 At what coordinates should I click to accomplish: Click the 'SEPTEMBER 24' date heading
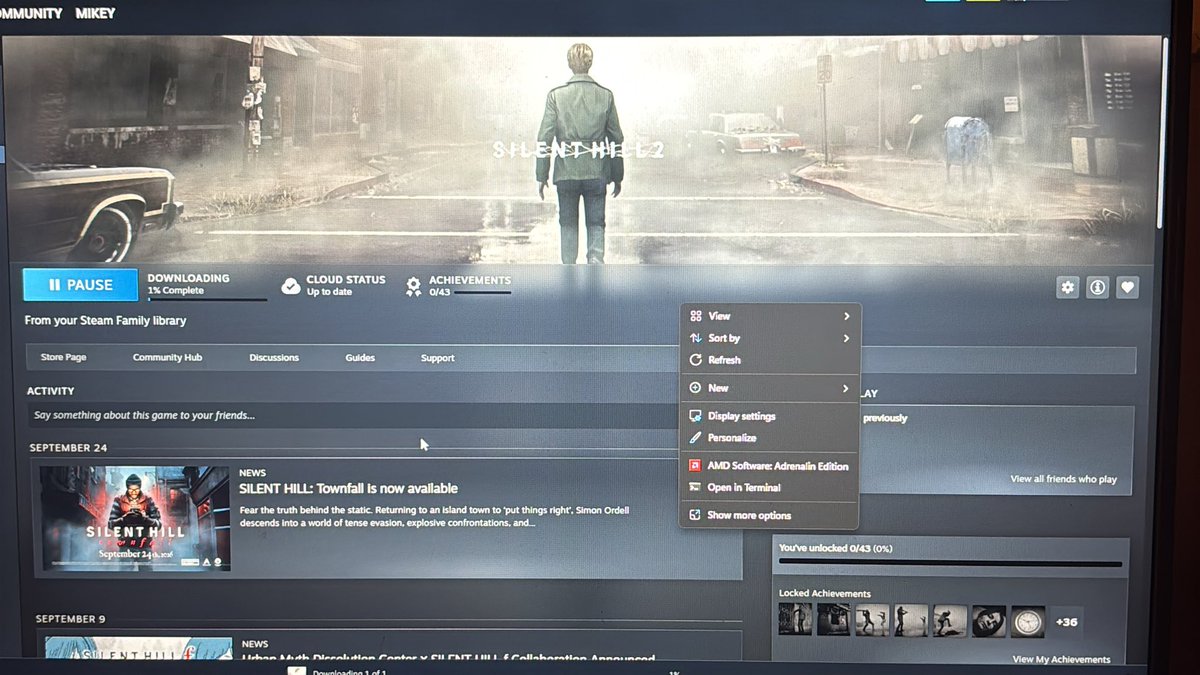pos(68,448)
